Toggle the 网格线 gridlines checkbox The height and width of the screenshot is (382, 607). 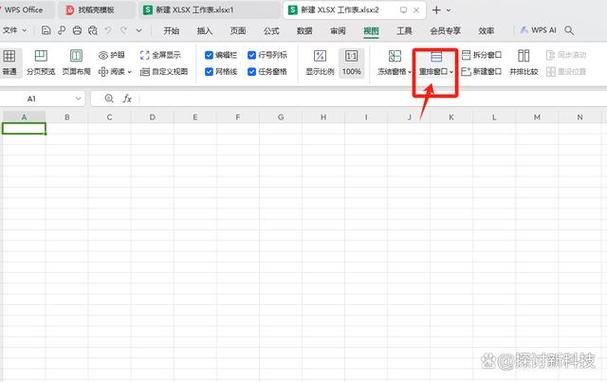[x=209, y=72]
